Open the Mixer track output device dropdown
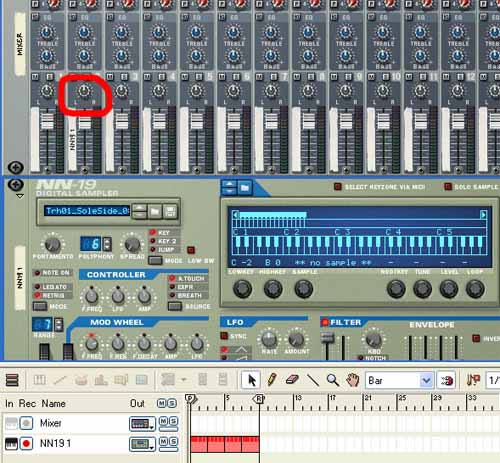Viewport: 500px width, 463px height. click(x=142, y=424)
